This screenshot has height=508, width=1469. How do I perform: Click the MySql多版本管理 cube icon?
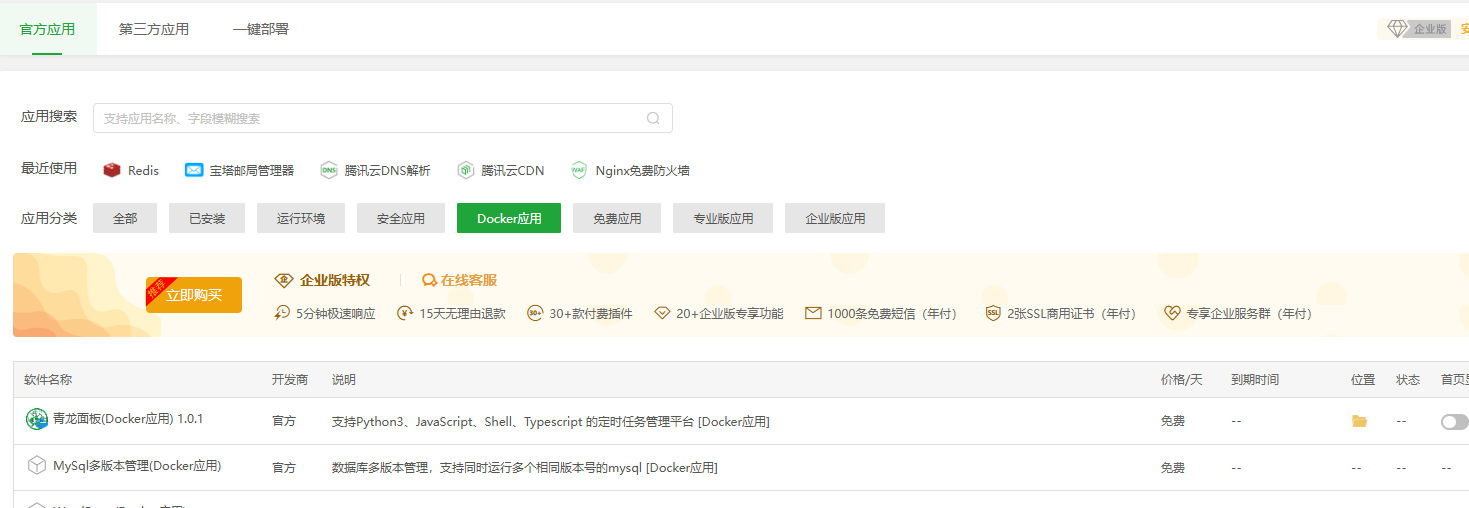point(37,466)
